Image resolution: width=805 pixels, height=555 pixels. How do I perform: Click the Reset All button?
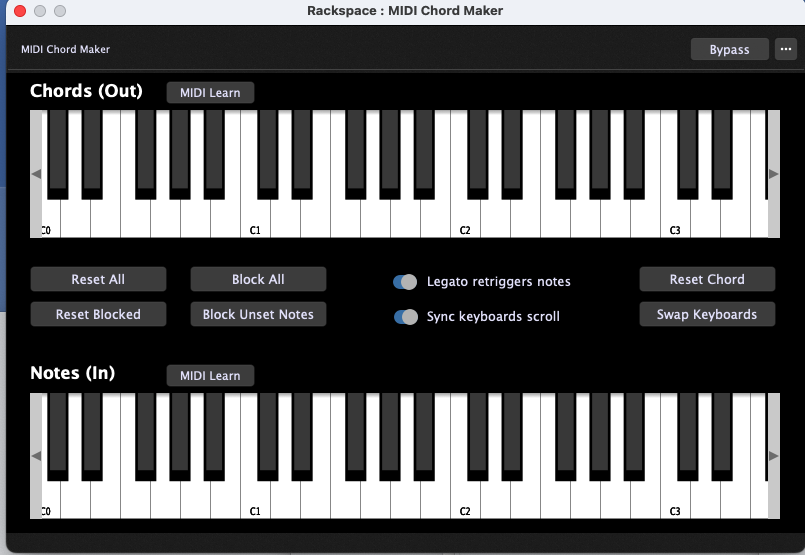[x=98, y=279]
